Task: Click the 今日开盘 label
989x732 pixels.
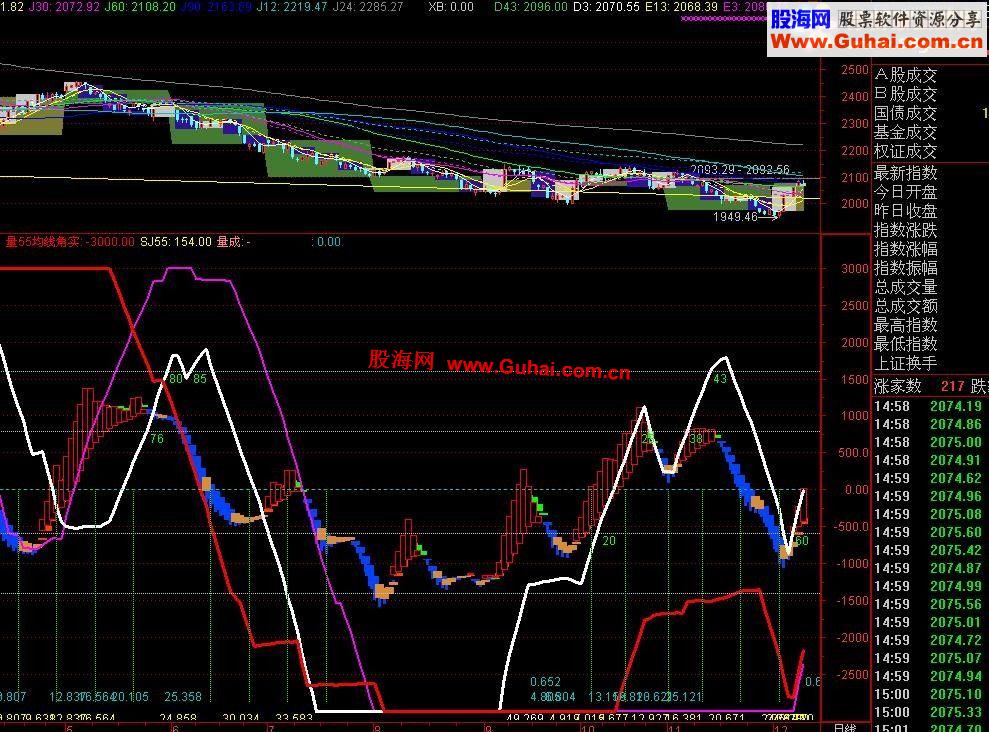Action: coord(906,192)
